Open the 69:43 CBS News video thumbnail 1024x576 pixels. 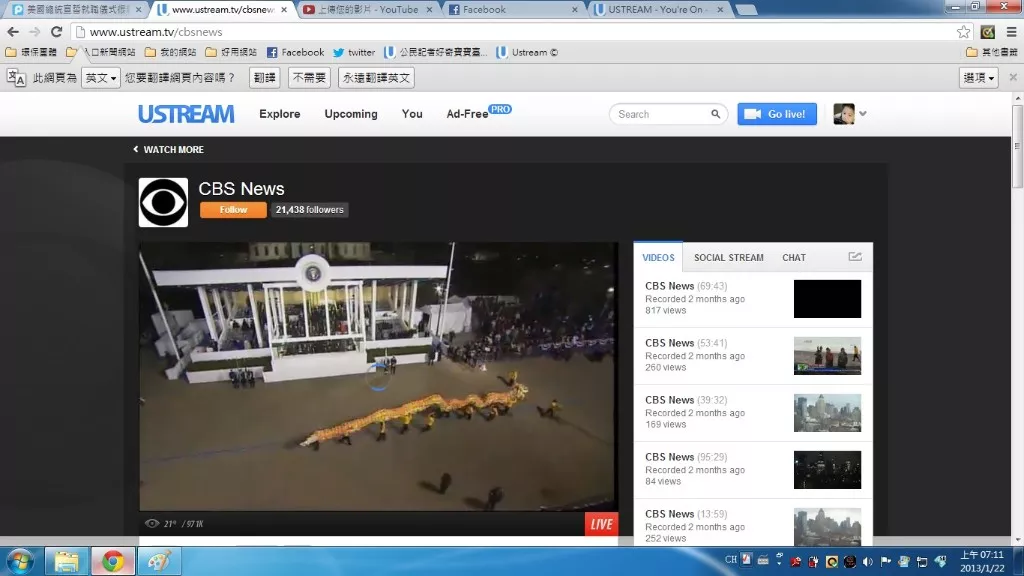[827, 298]
